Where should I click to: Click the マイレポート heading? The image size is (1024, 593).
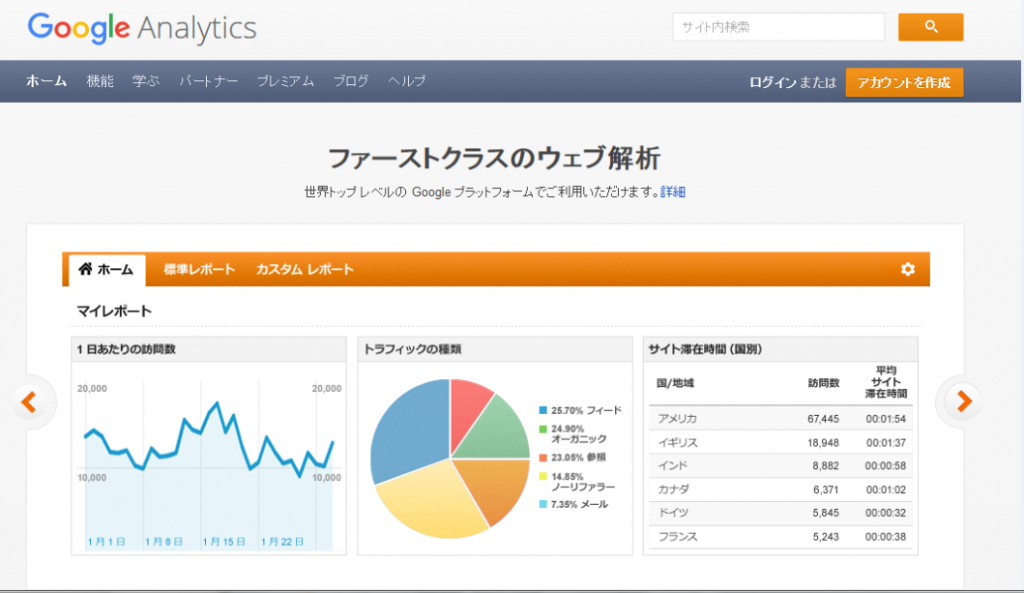(x=114, y=311)
